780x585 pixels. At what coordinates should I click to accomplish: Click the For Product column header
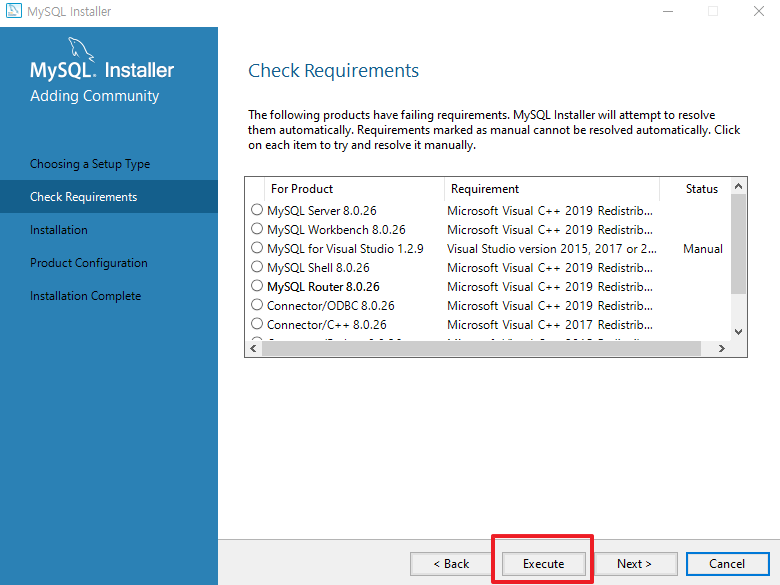[354, 189]
